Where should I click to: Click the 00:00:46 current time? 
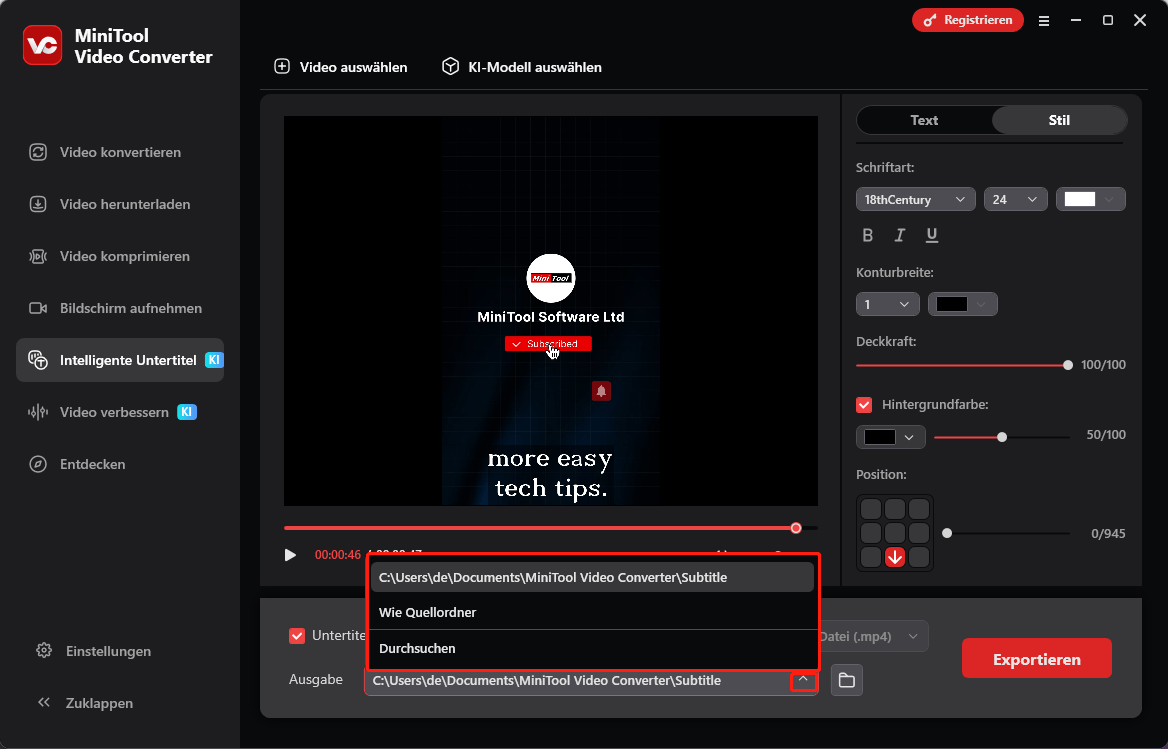coord(337,555)
